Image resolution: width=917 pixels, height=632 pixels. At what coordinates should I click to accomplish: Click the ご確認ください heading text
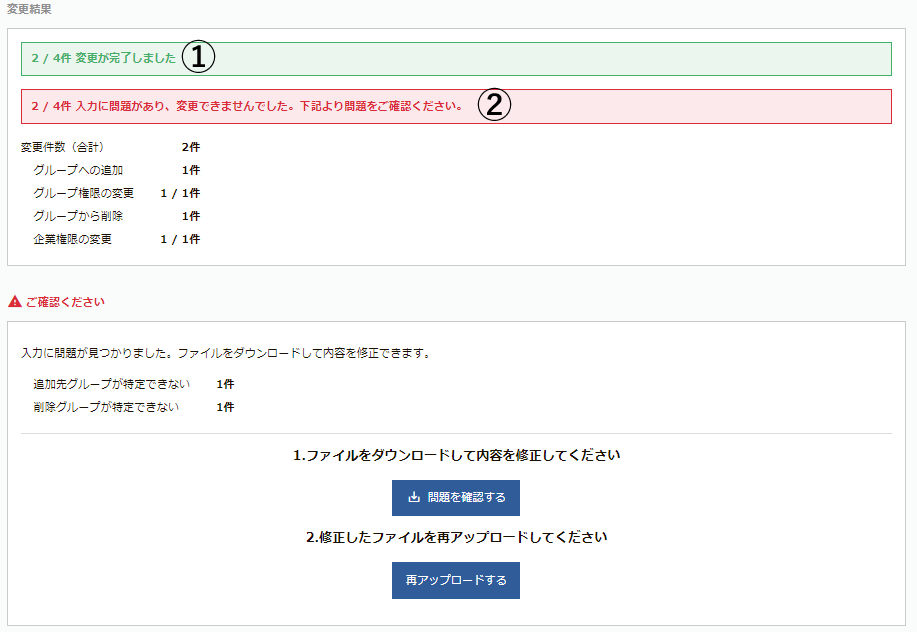[x=65, y=302]
